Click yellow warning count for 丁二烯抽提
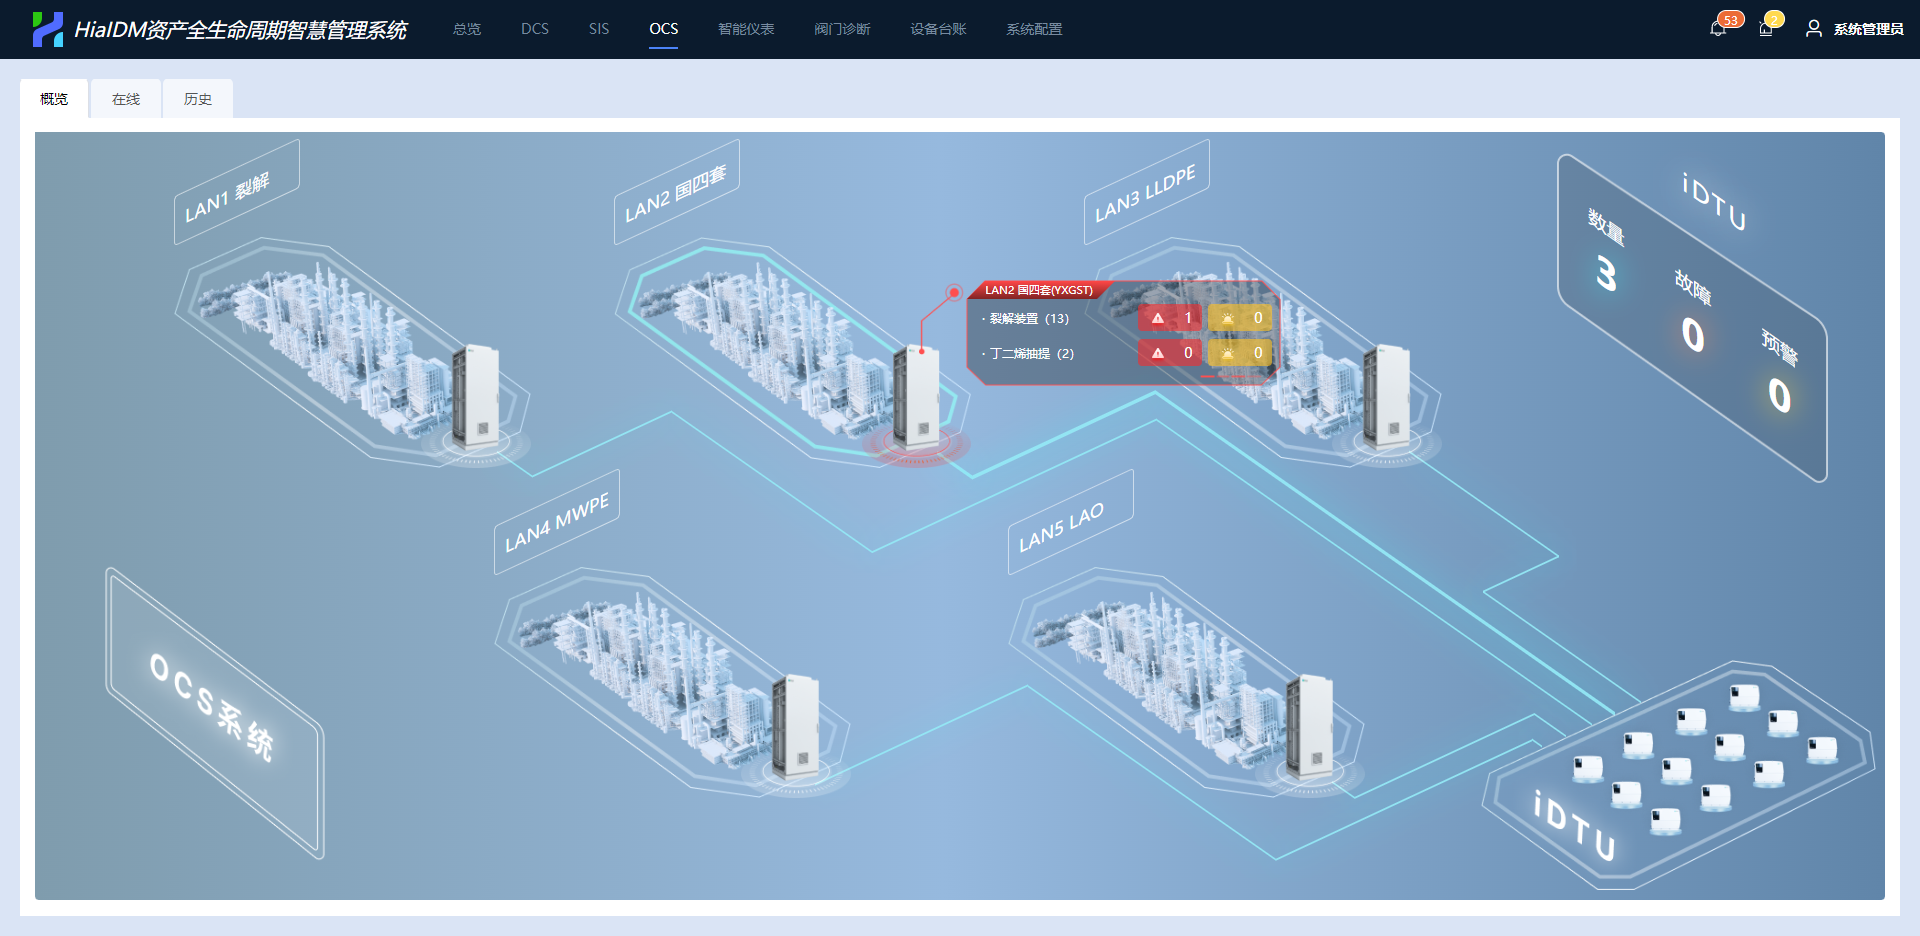This screenshot has height=936, width=1920. click(x=1240, y=353)
